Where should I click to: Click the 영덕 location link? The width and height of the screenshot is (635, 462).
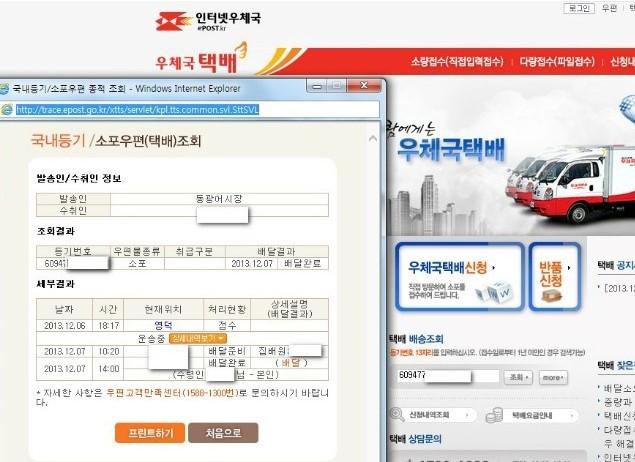(164, 325)
